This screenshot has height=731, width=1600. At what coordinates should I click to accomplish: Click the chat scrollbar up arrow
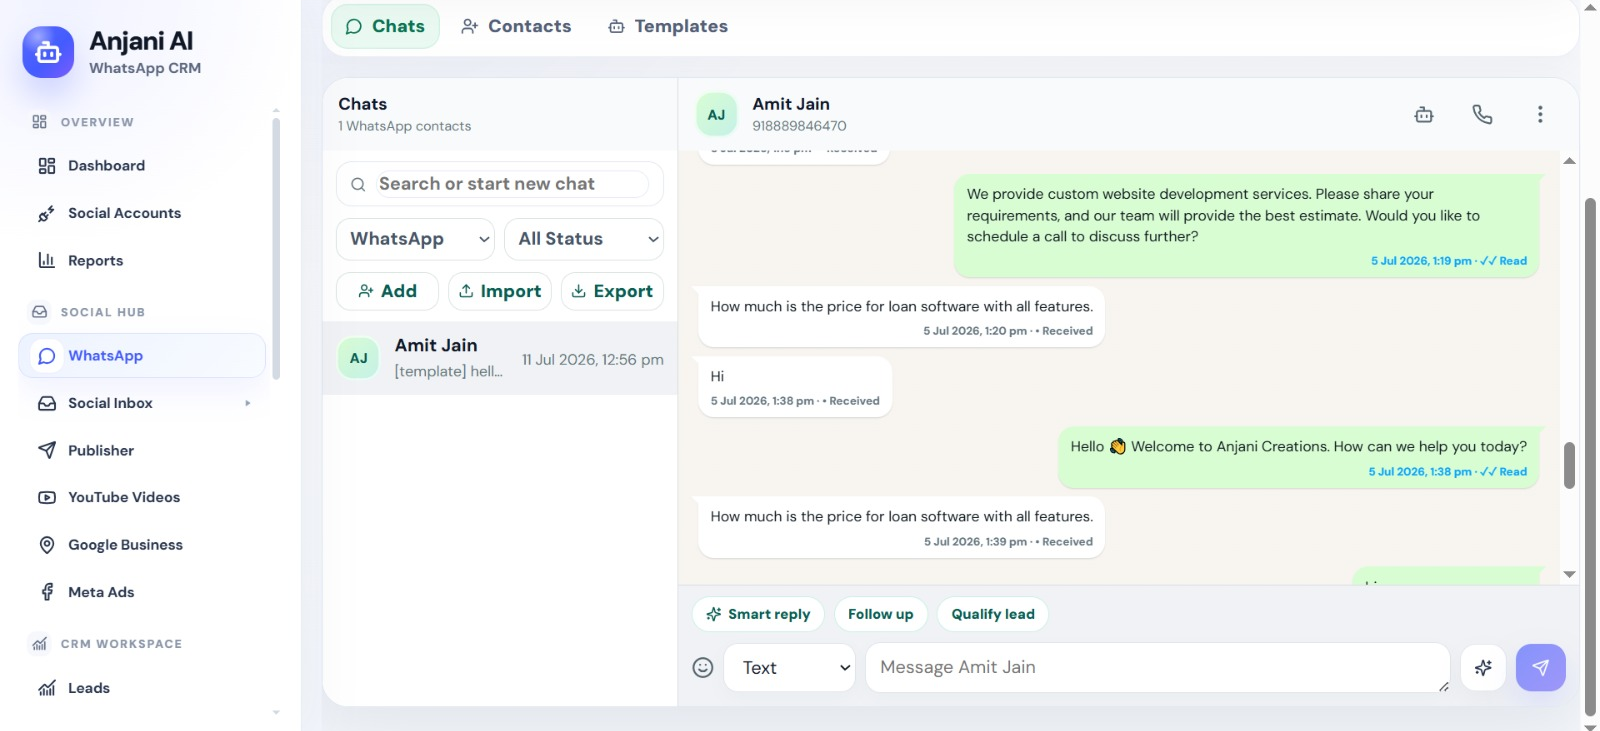click(x=1569, y=160)
